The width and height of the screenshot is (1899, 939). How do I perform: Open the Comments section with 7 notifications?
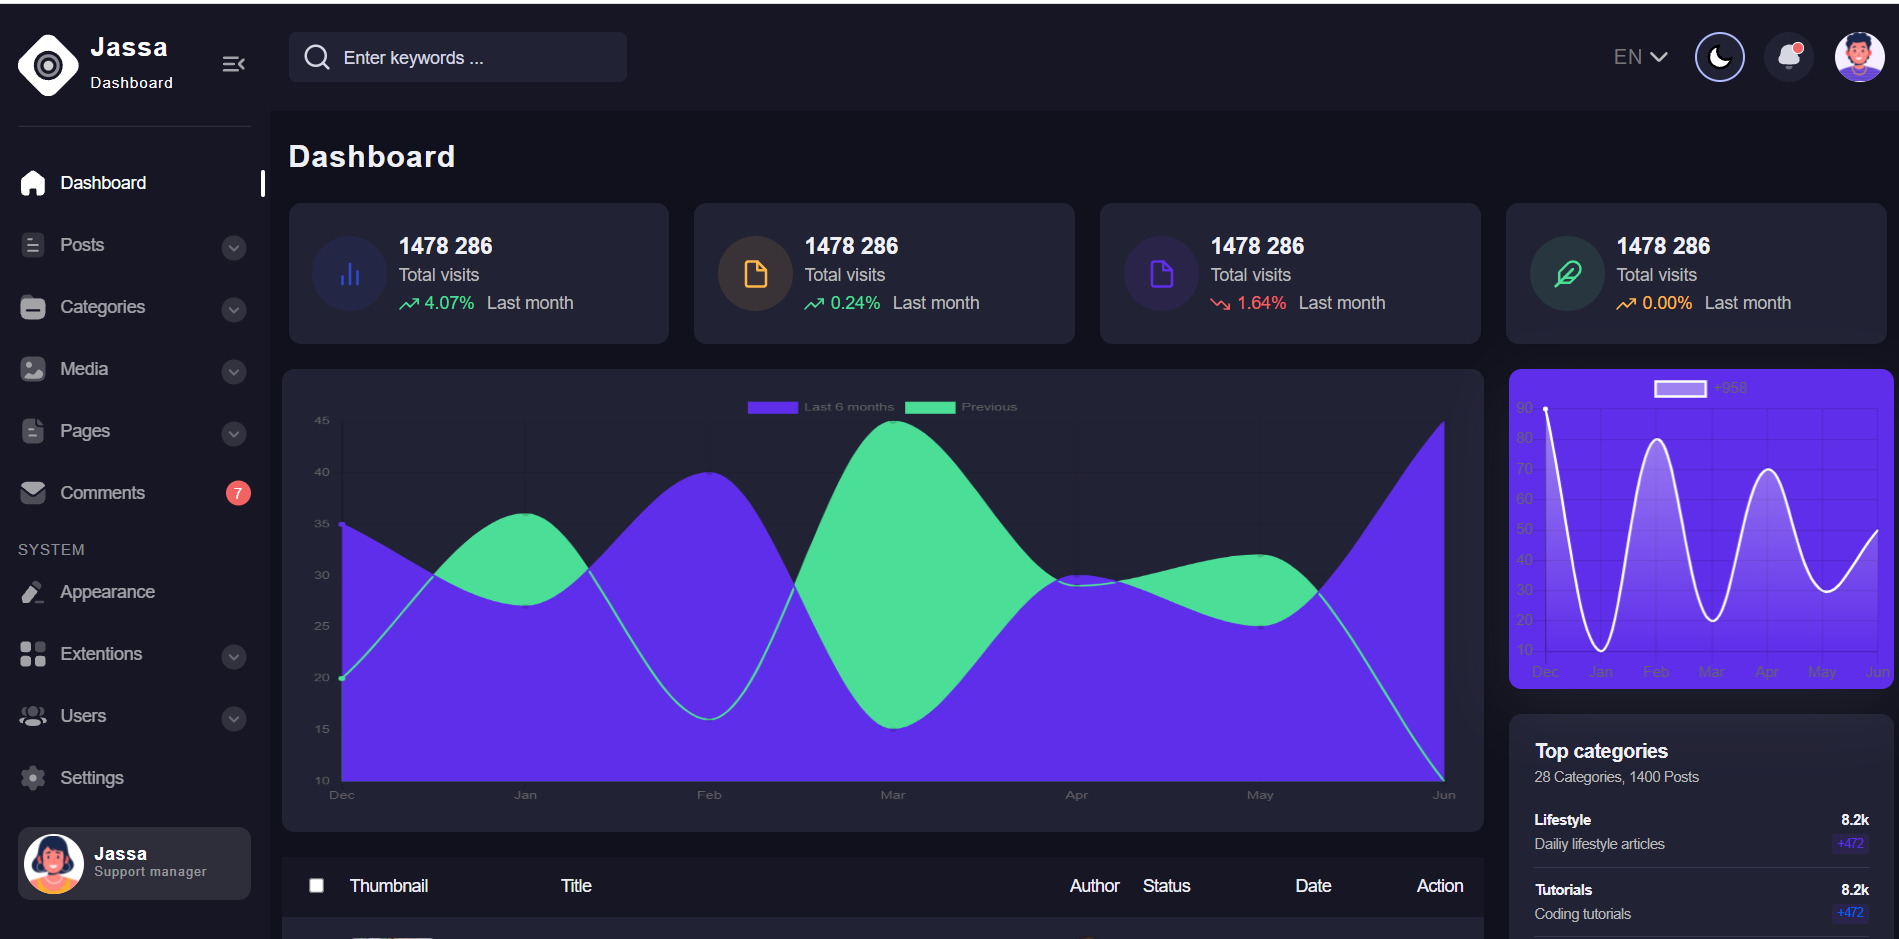pyautogui.click(x=103, y=492)
